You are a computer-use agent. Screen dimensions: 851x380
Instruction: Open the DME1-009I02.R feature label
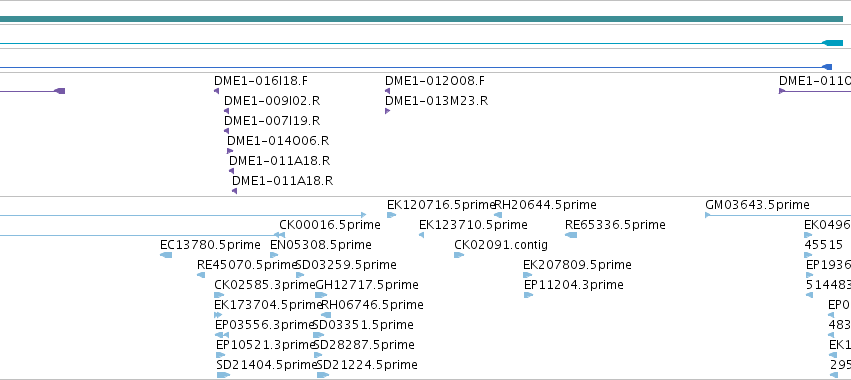click(x=272, y=101)
